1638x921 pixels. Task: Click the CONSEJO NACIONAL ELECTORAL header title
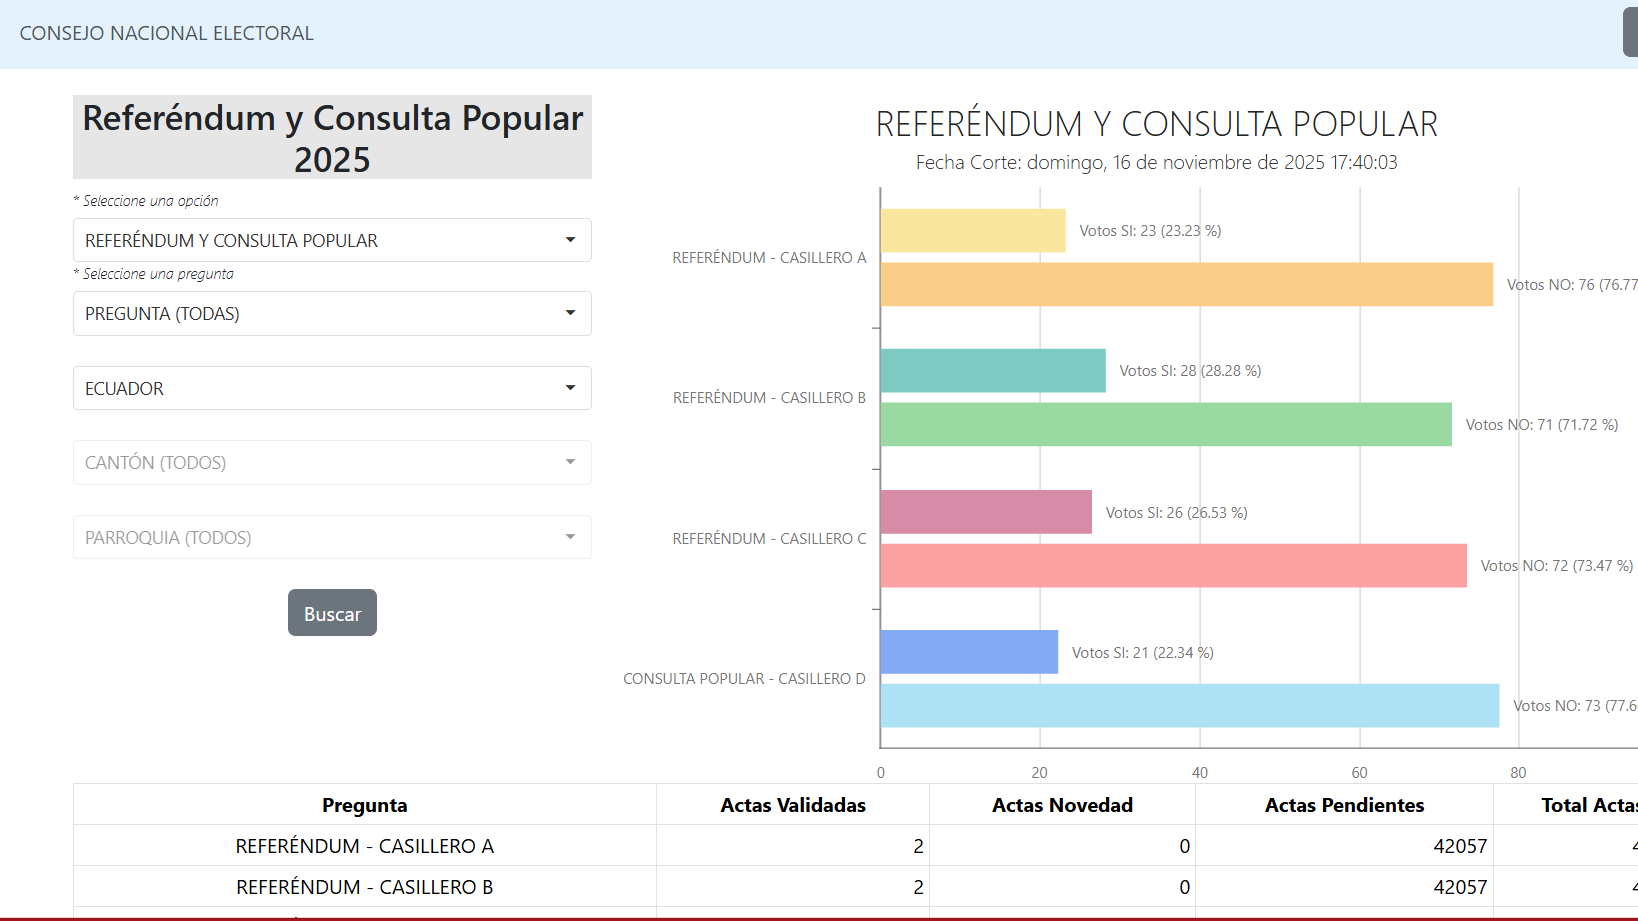[x=167, y=33]
